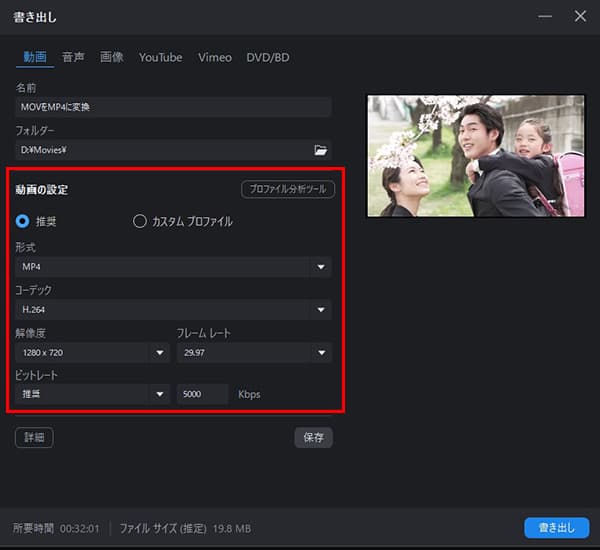Close the 書き出し dialog
Screen dimensions: 600x550
click(x=580, y=16)
